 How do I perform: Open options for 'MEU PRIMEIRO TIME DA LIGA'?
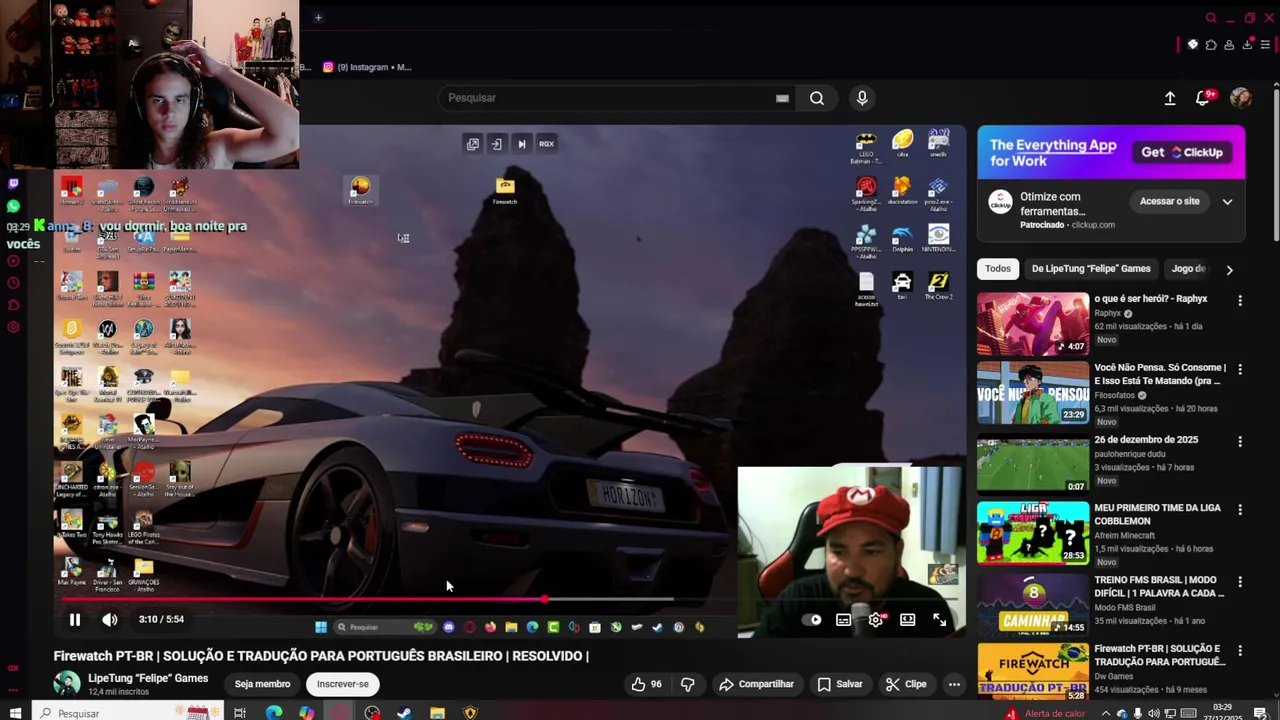(1240, 509)
